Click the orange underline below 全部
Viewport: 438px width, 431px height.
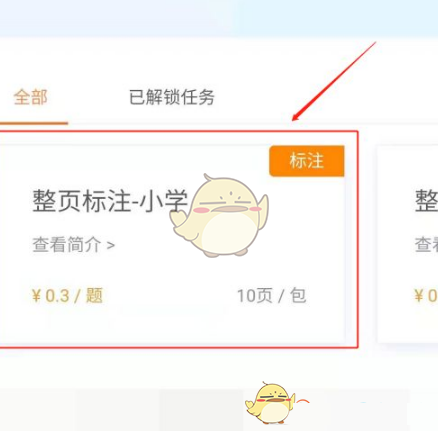(x=34, y=123)
